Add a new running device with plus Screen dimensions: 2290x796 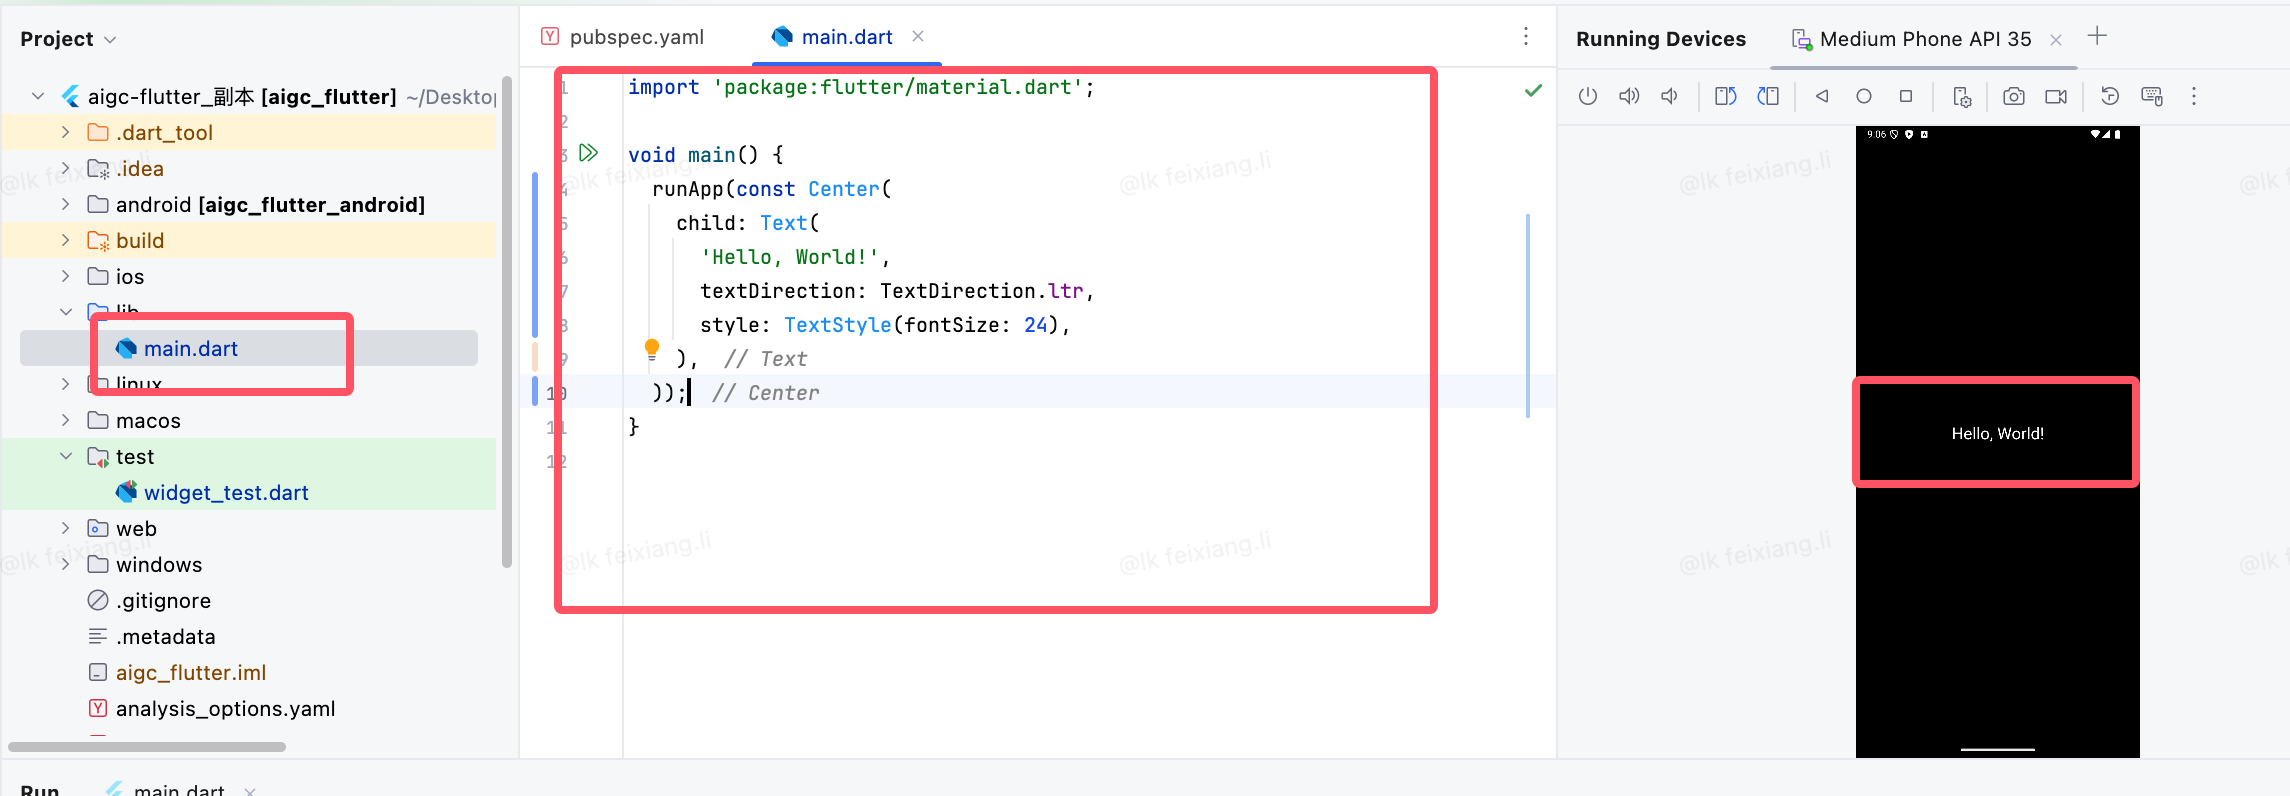coord(2098,37)
